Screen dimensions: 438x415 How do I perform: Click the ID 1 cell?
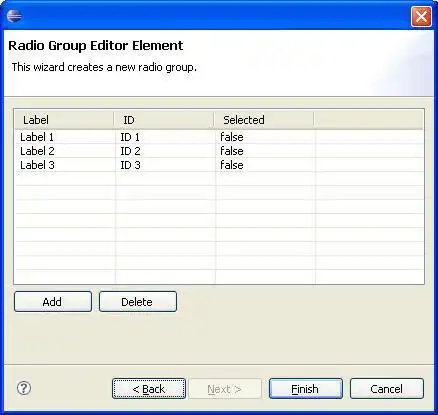(165, 137)
